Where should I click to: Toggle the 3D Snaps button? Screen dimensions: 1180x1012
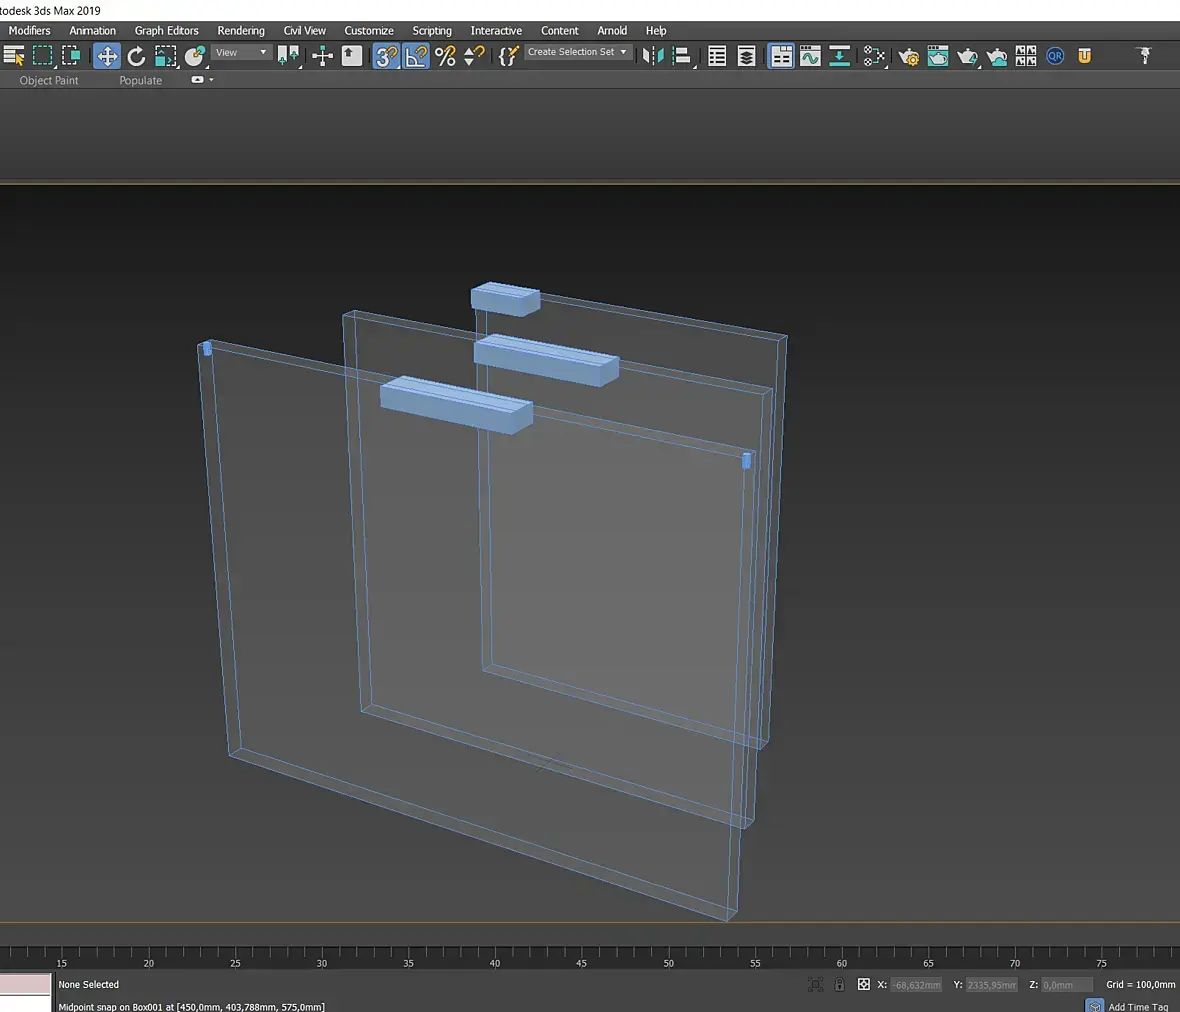click(386, 56)
